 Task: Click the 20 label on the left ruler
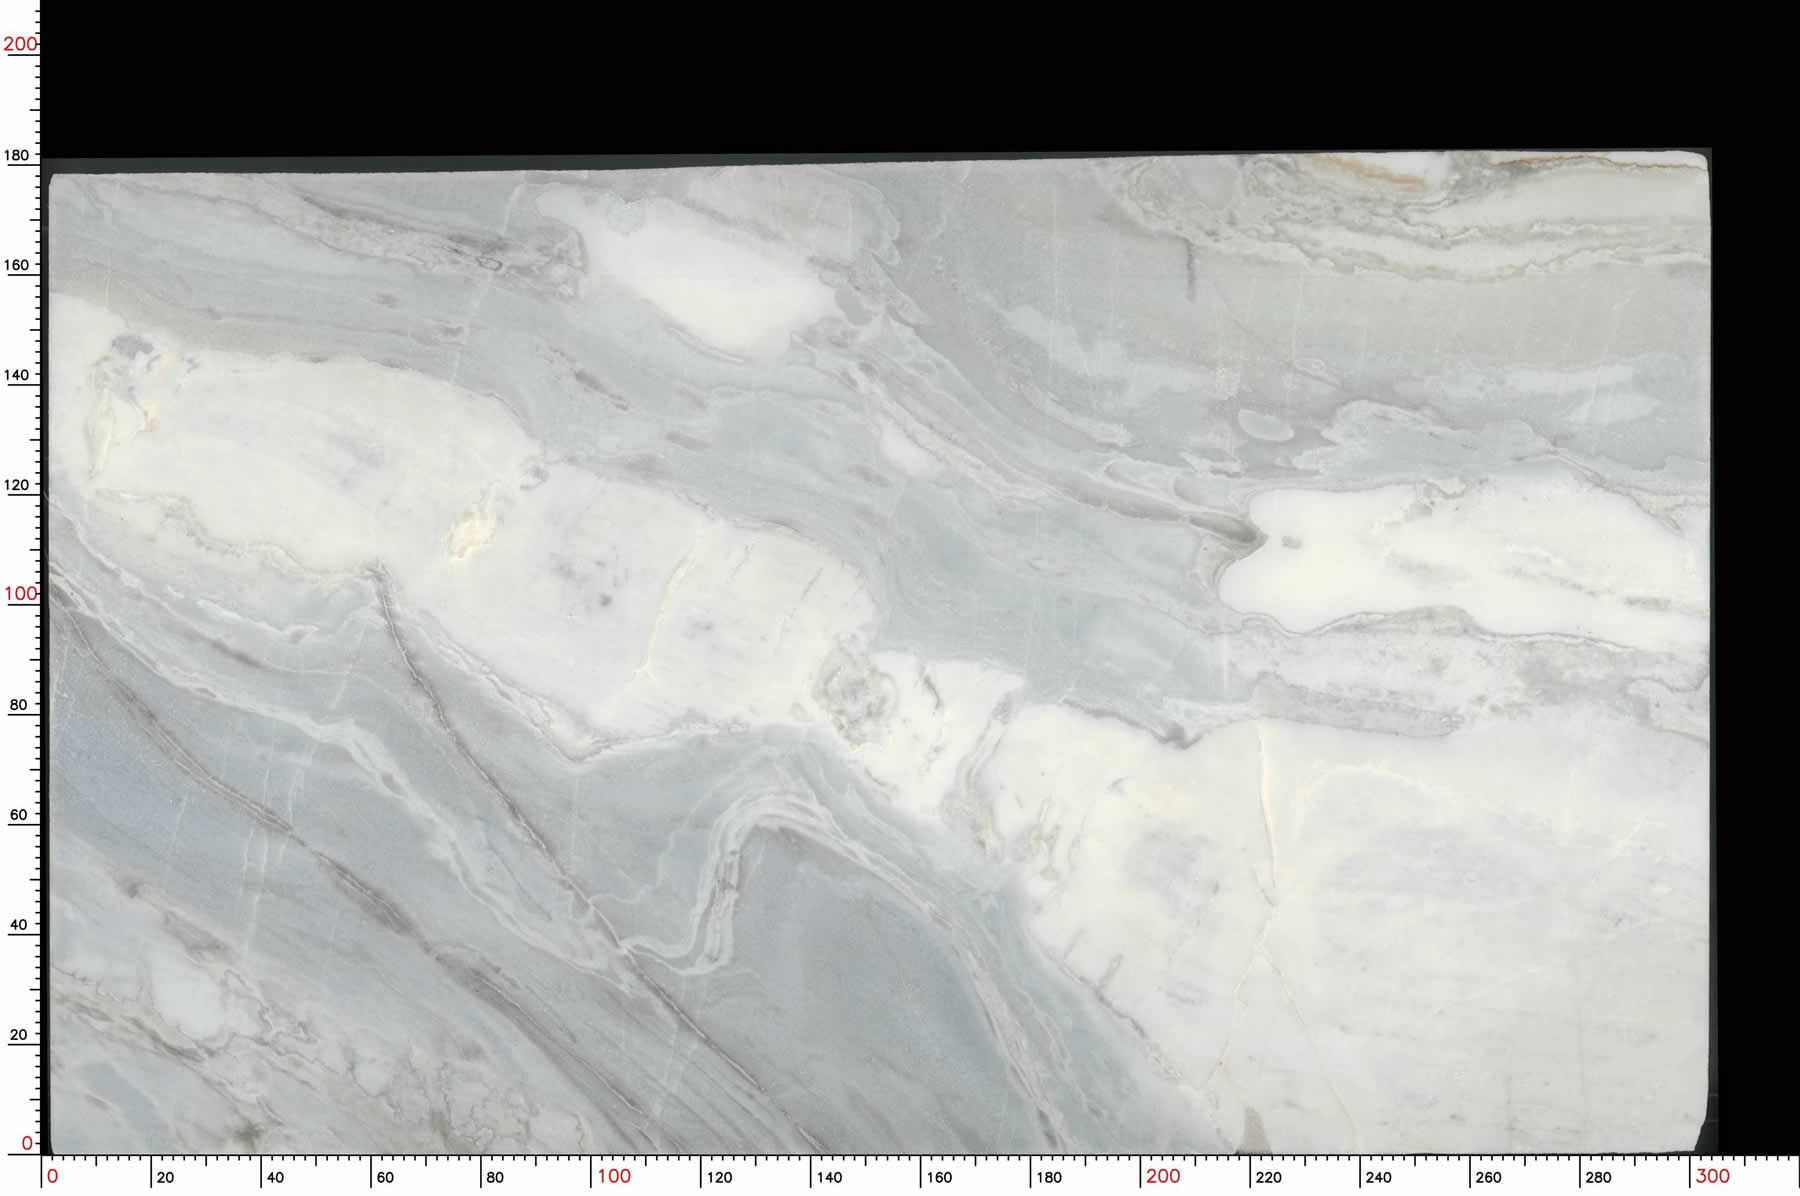click(x=18, y=1035)
